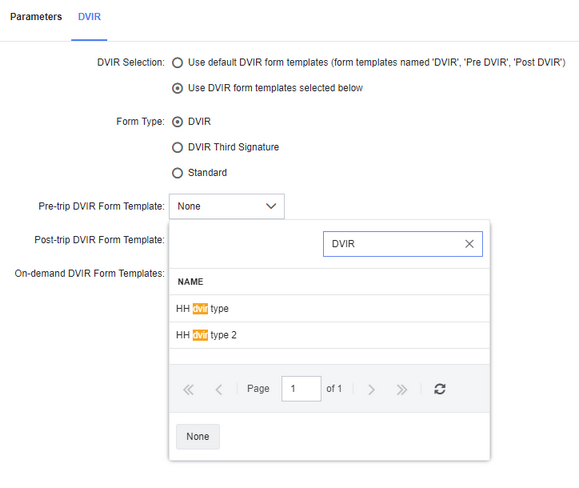Select Use default DVIR form templates option

pos(177,63)
